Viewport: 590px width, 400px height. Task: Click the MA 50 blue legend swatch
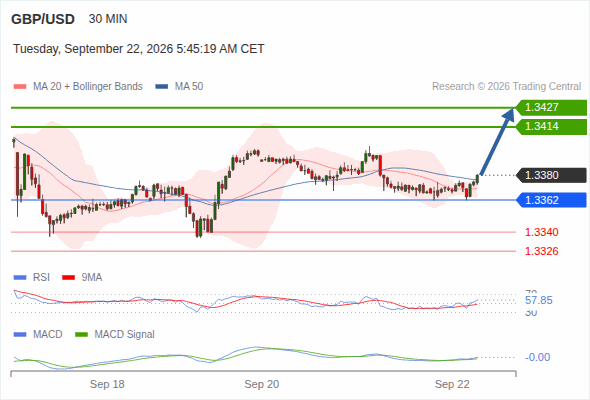[162, 87]
